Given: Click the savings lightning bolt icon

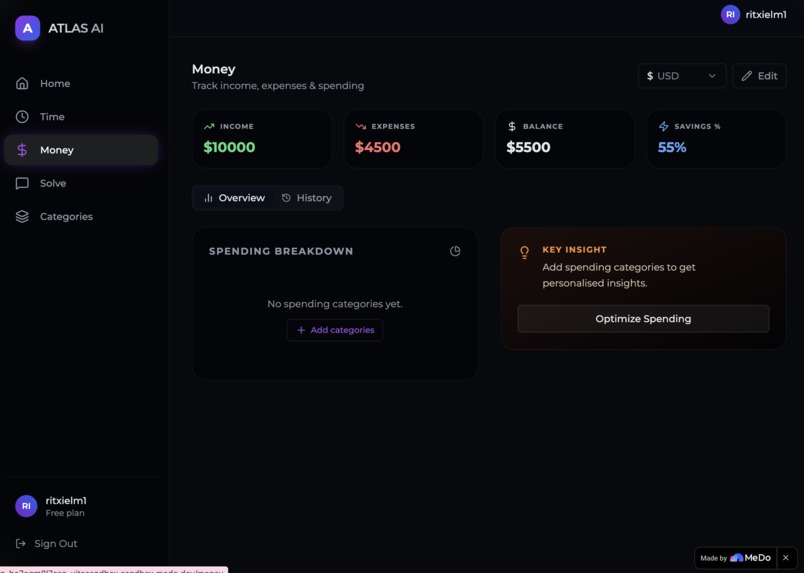Looking at the screenshot, I should pos(664,126).
